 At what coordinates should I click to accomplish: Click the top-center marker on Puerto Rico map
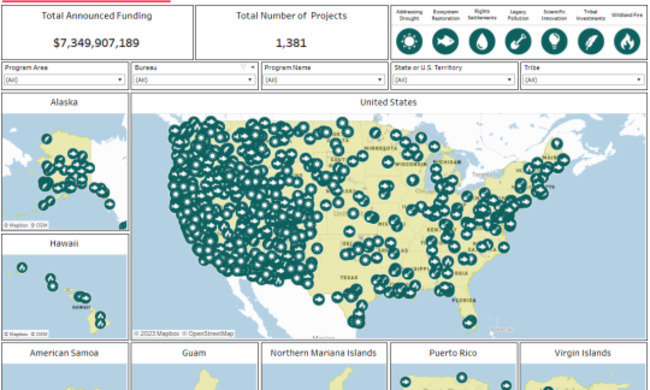461,378
